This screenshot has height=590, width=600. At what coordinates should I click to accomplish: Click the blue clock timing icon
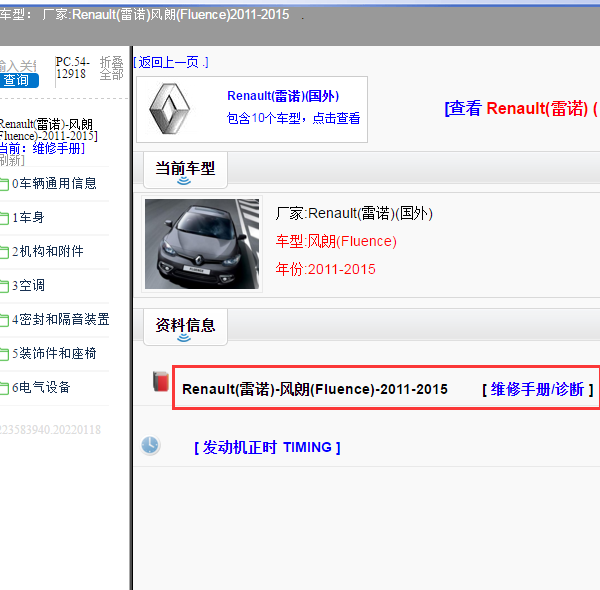click(x=150, y=445)
